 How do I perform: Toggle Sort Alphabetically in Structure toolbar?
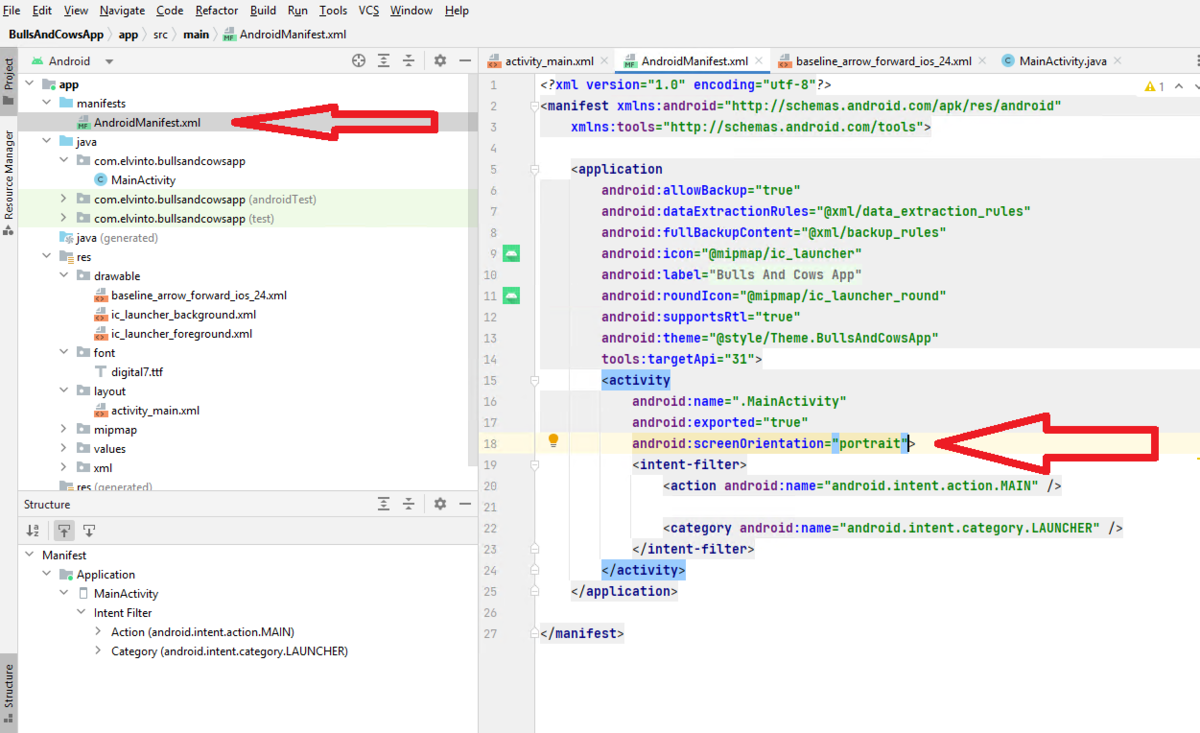pos(33,531)
